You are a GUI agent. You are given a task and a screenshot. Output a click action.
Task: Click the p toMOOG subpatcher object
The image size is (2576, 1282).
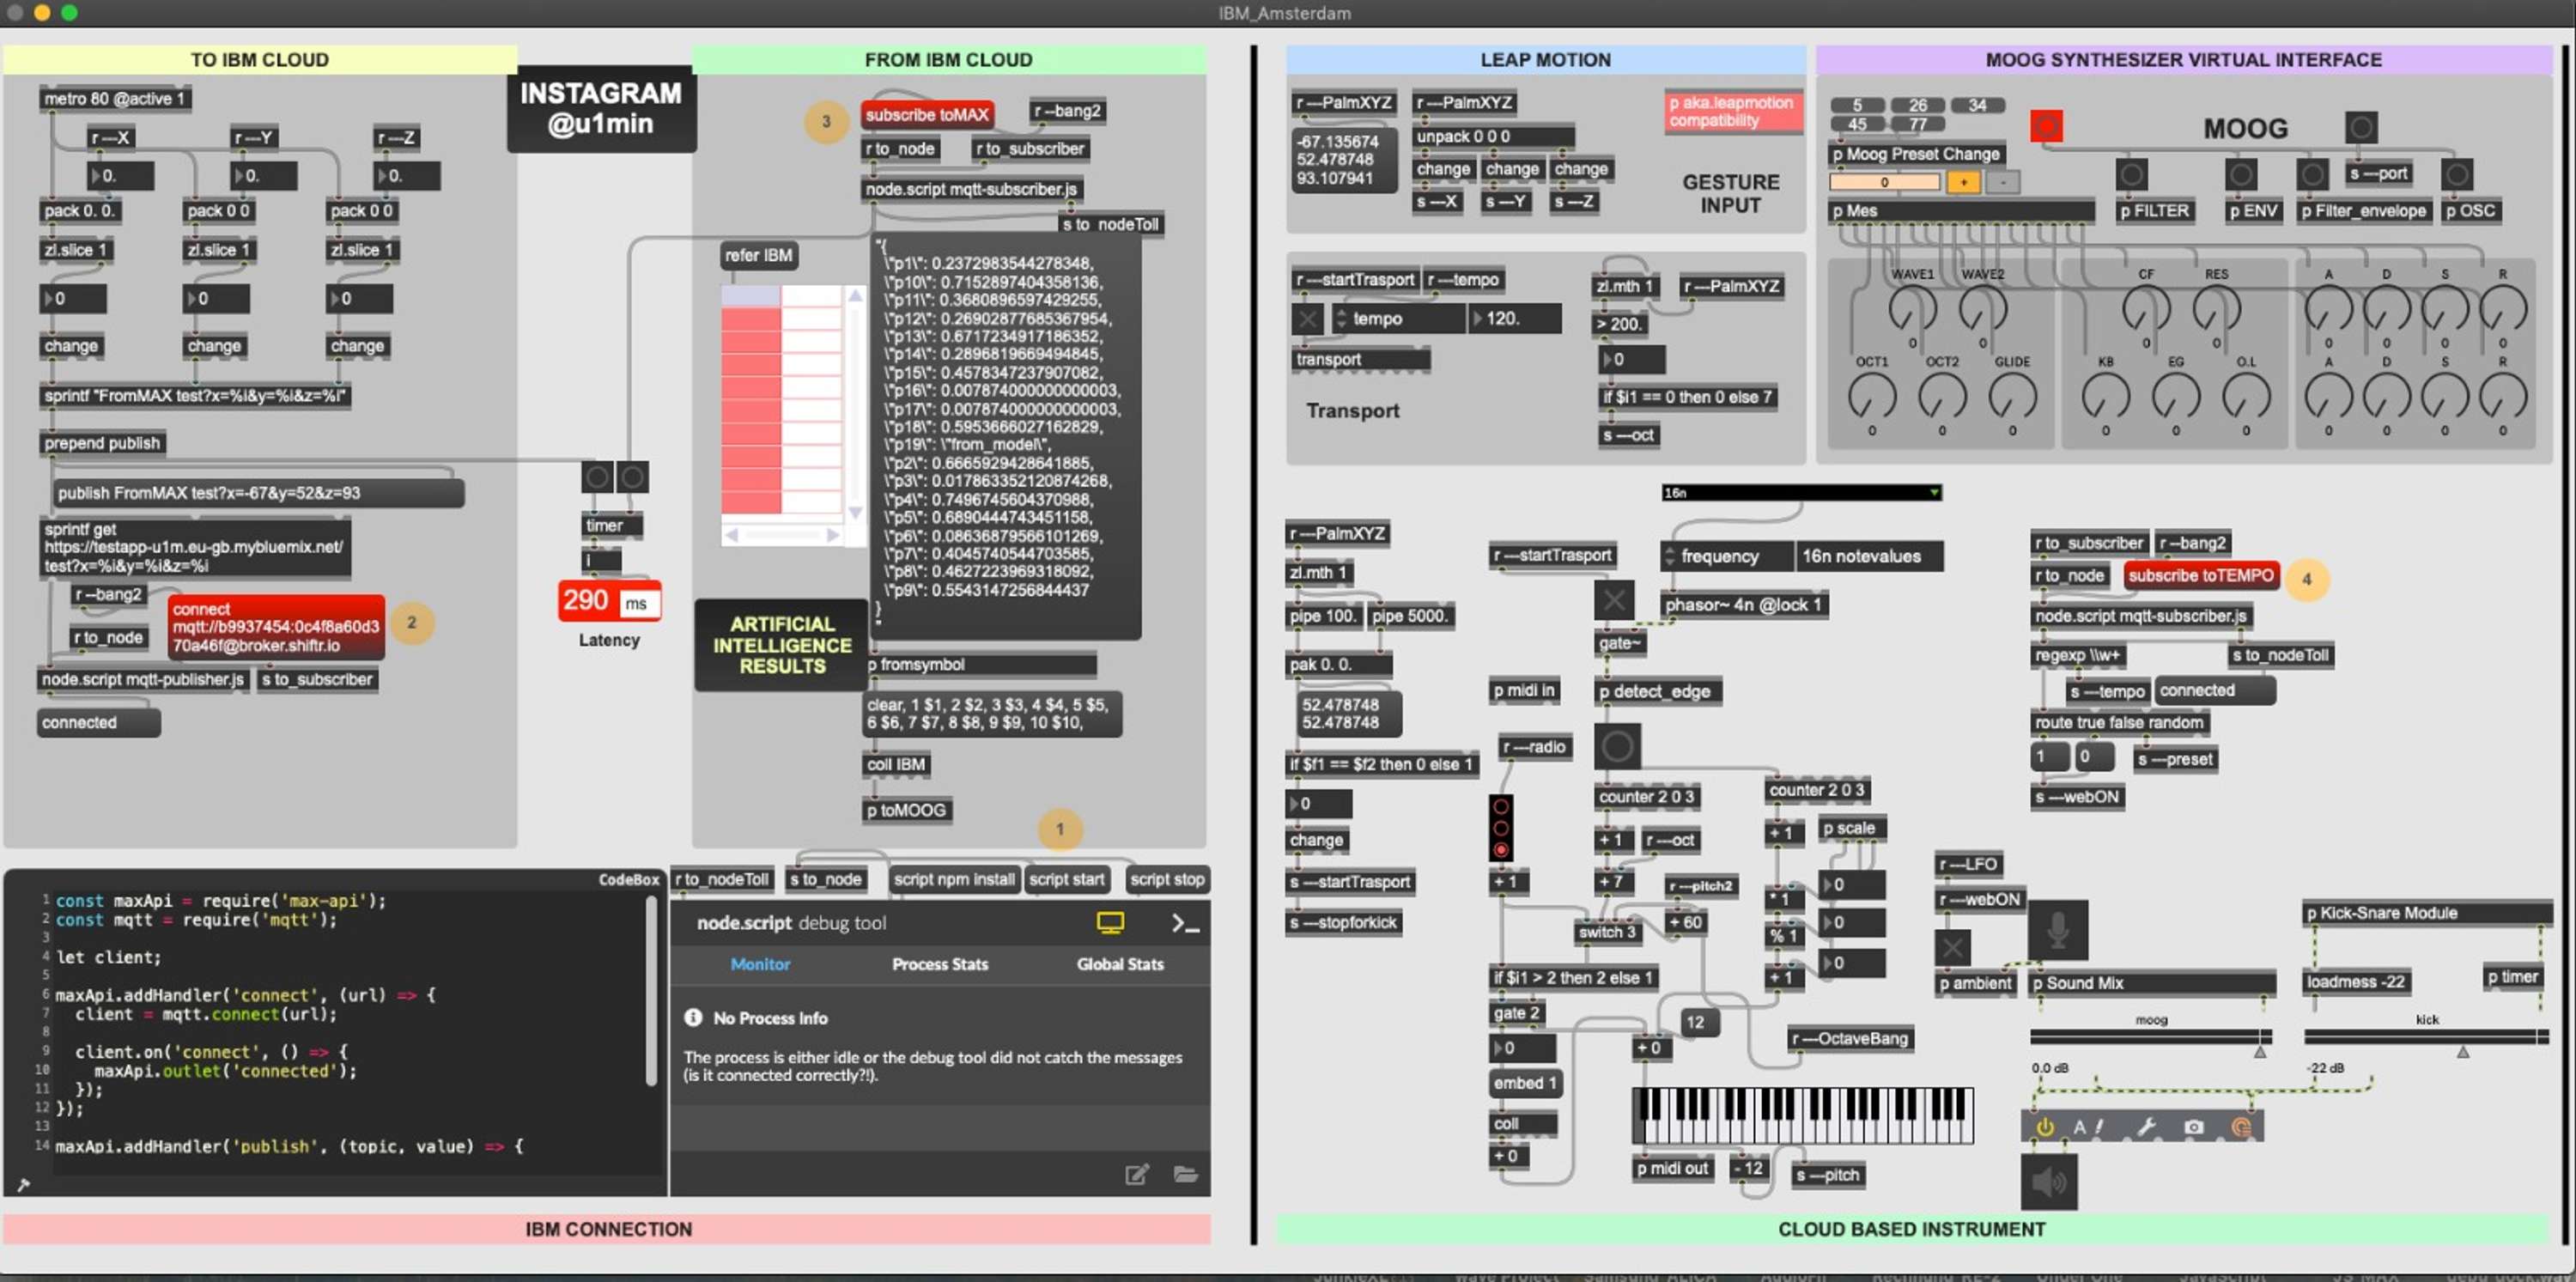(907, 810)
